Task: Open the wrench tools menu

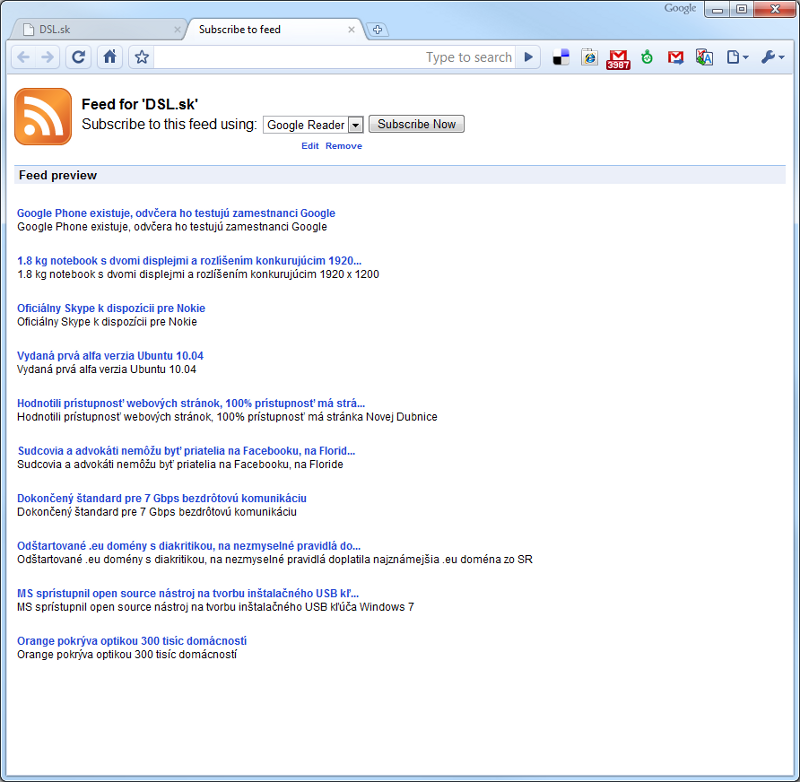Action: click(772, 57)
